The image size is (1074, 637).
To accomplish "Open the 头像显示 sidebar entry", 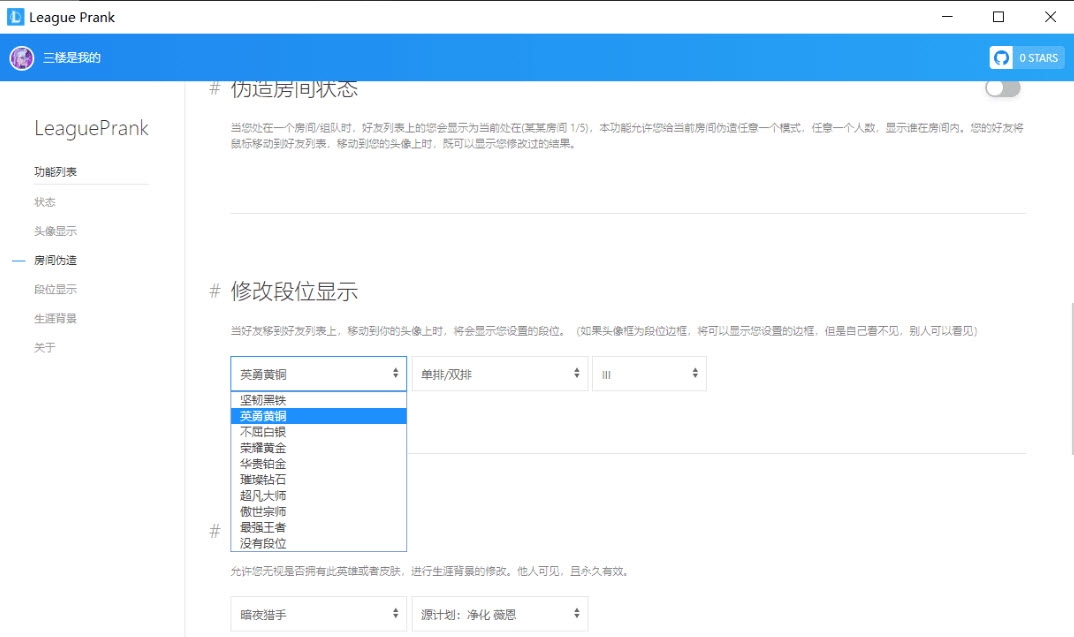I will pos(55,230).
